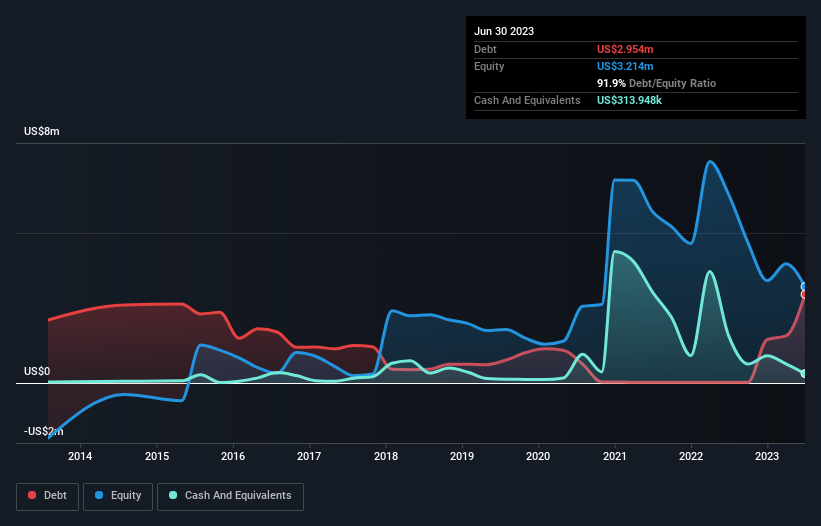Click the 2019 x-axis label
821x526 pixels.
462,456
